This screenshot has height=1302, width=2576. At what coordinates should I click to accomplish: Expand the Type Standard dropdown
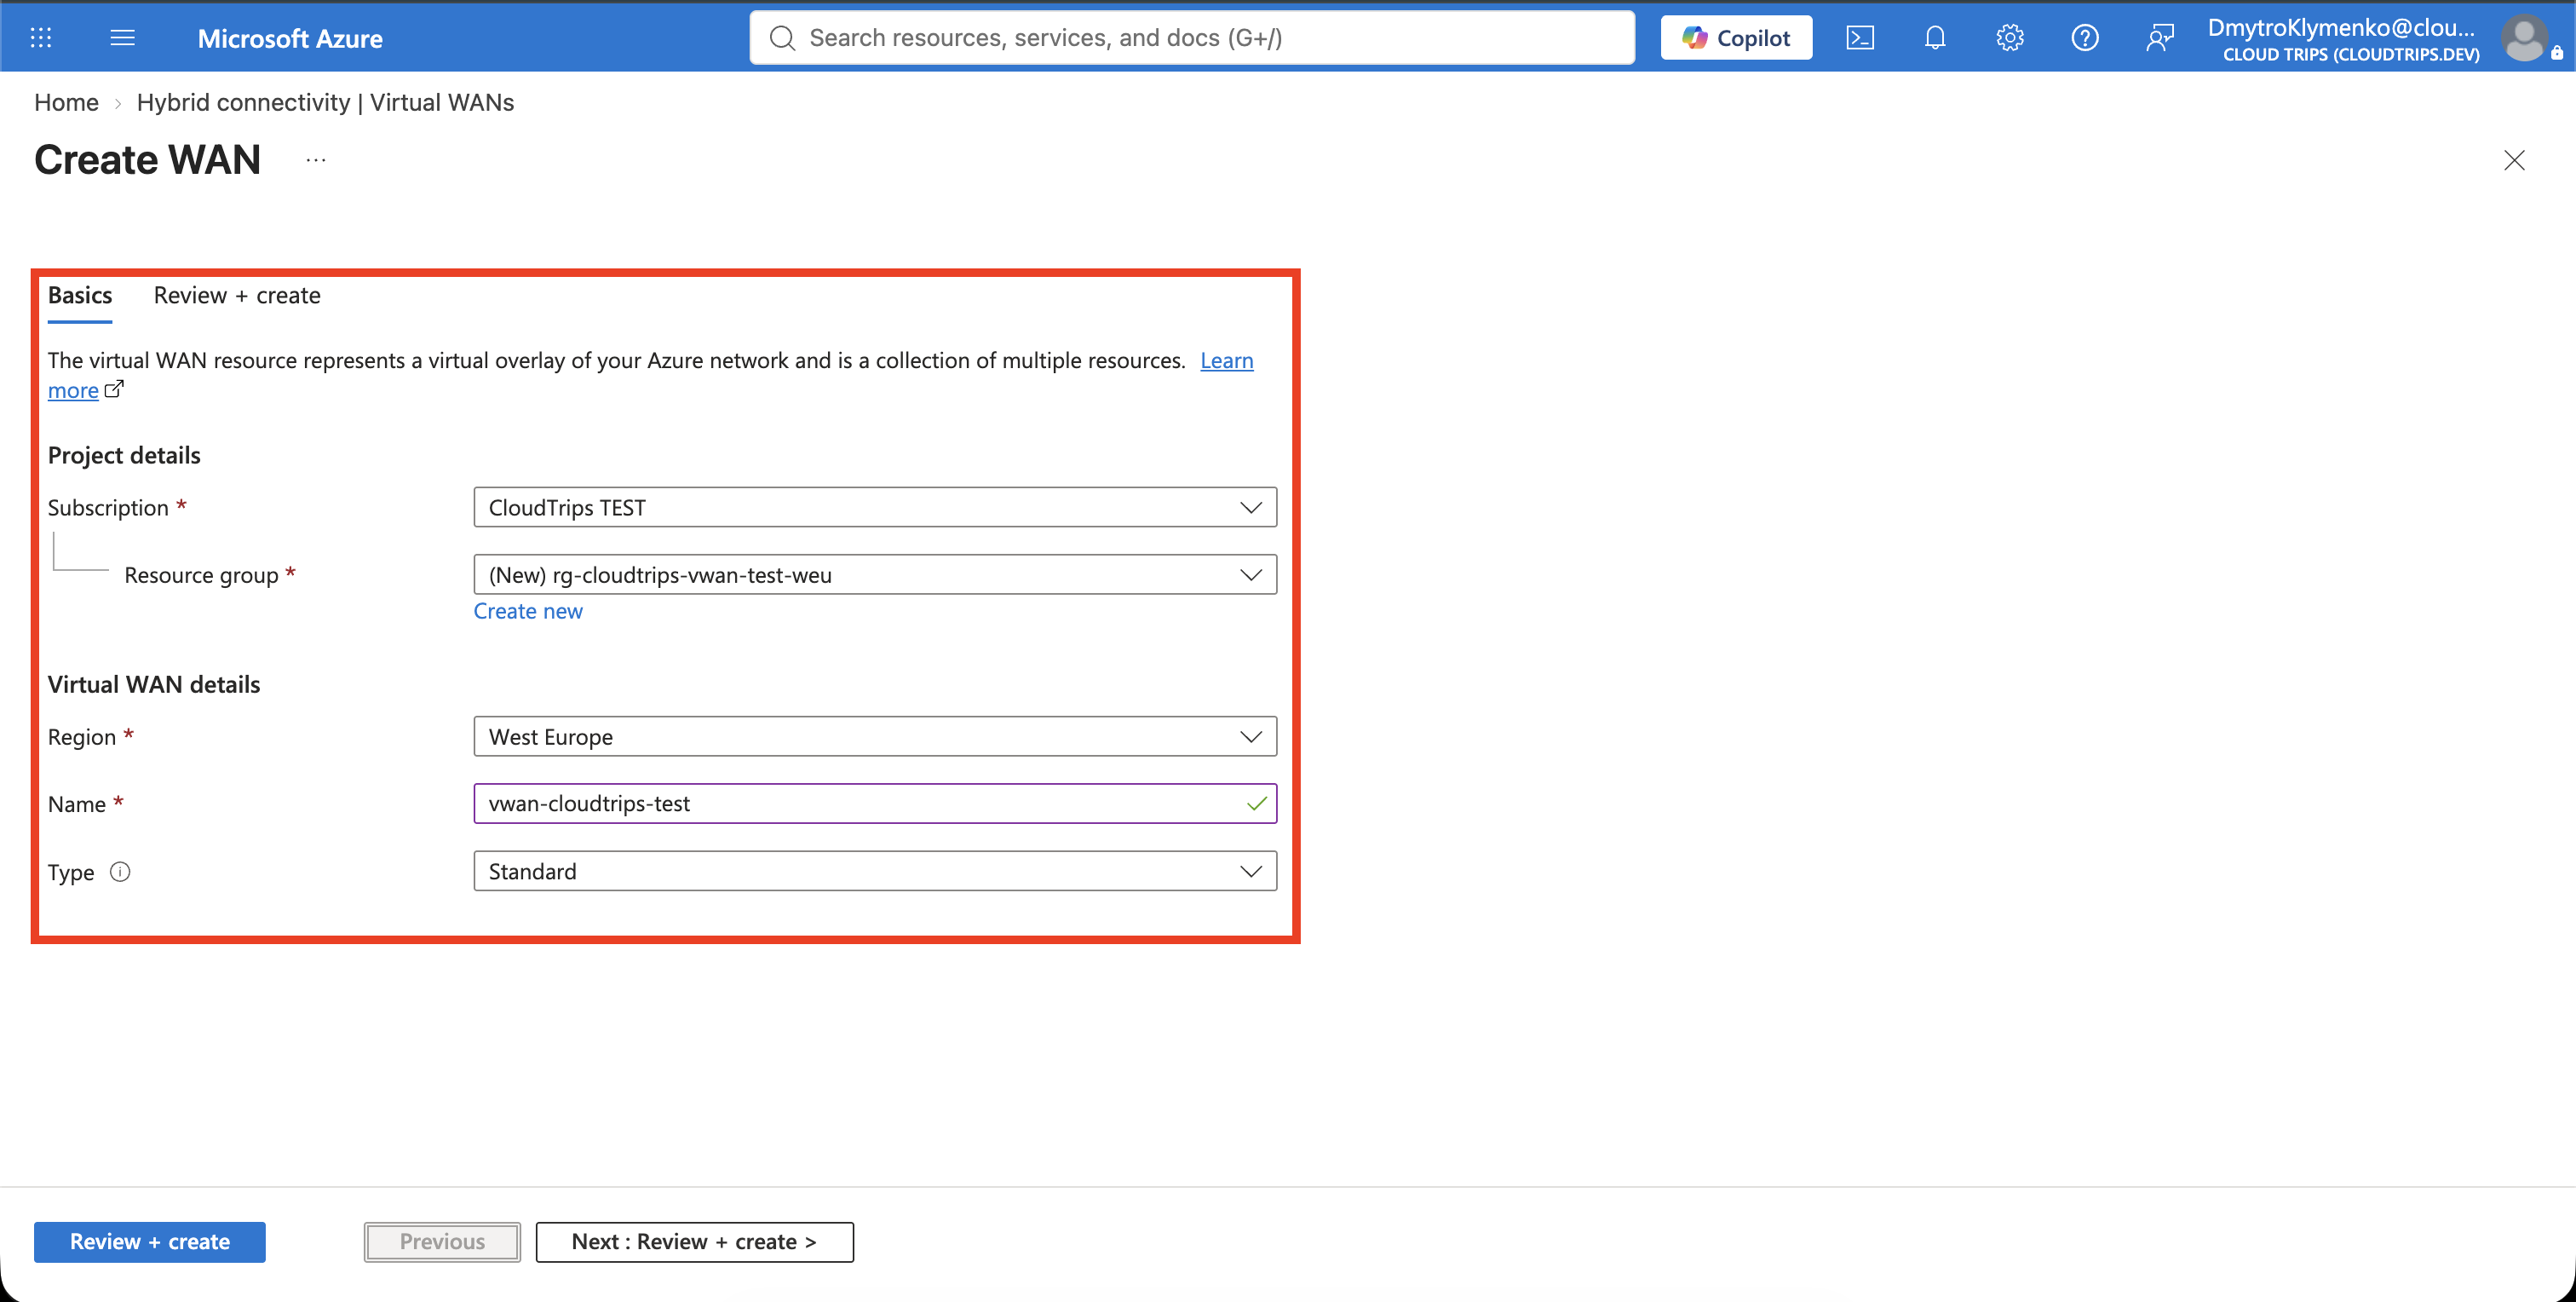pyautogui.click(x=875, y=871)
